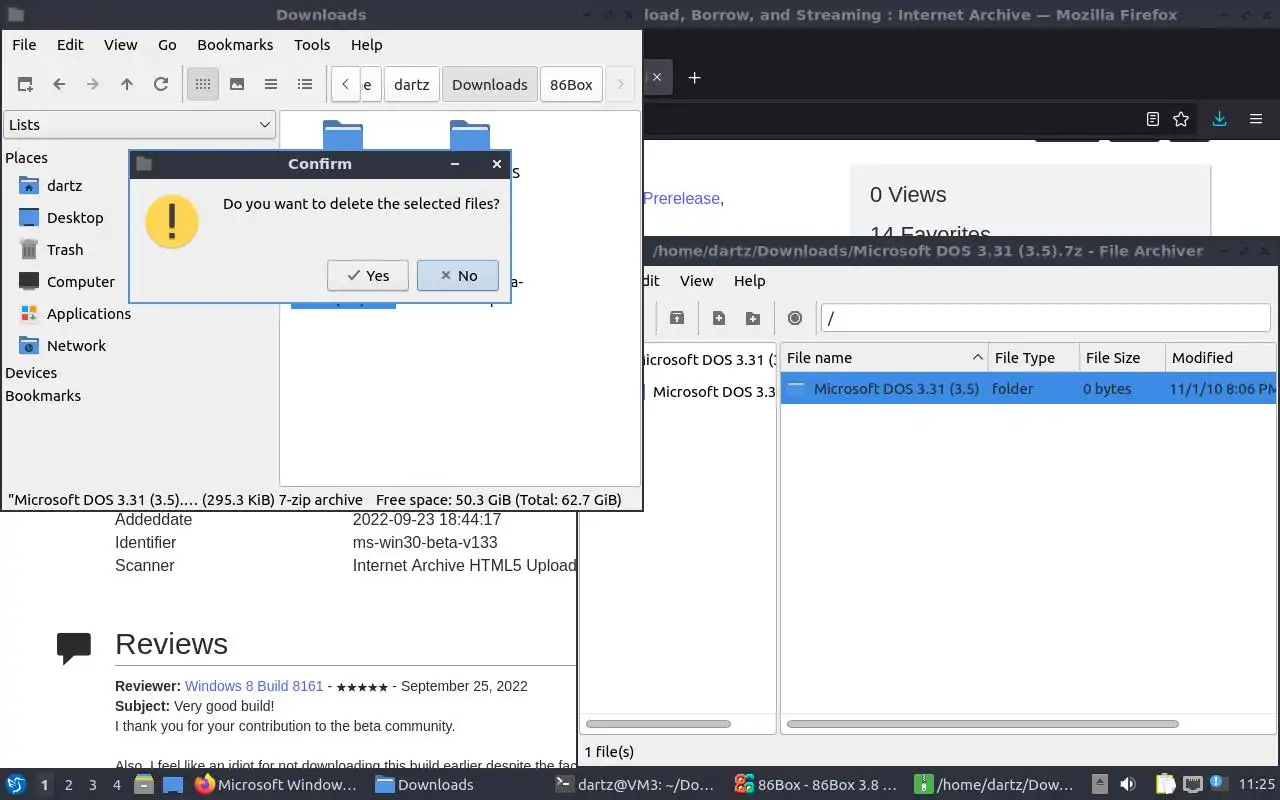
Task: Open Firefox hamburger menu
Action: point(1256,119)
